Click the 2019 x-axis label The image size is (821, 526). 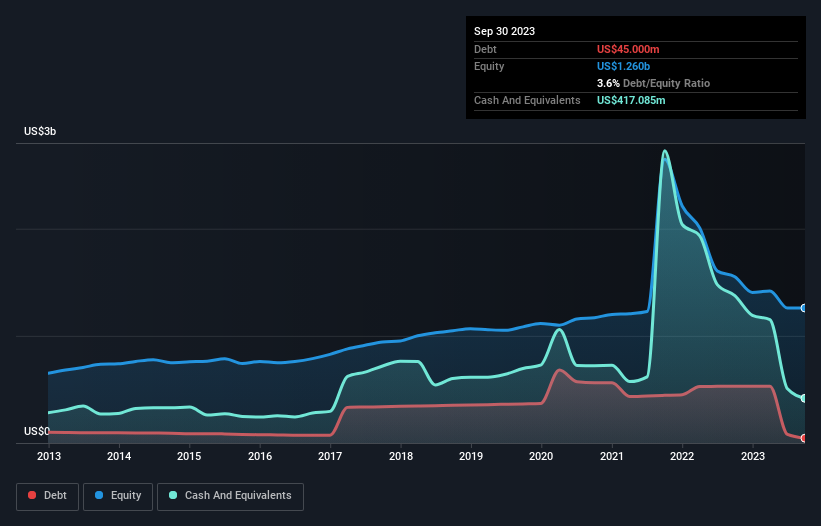point(471,456)
